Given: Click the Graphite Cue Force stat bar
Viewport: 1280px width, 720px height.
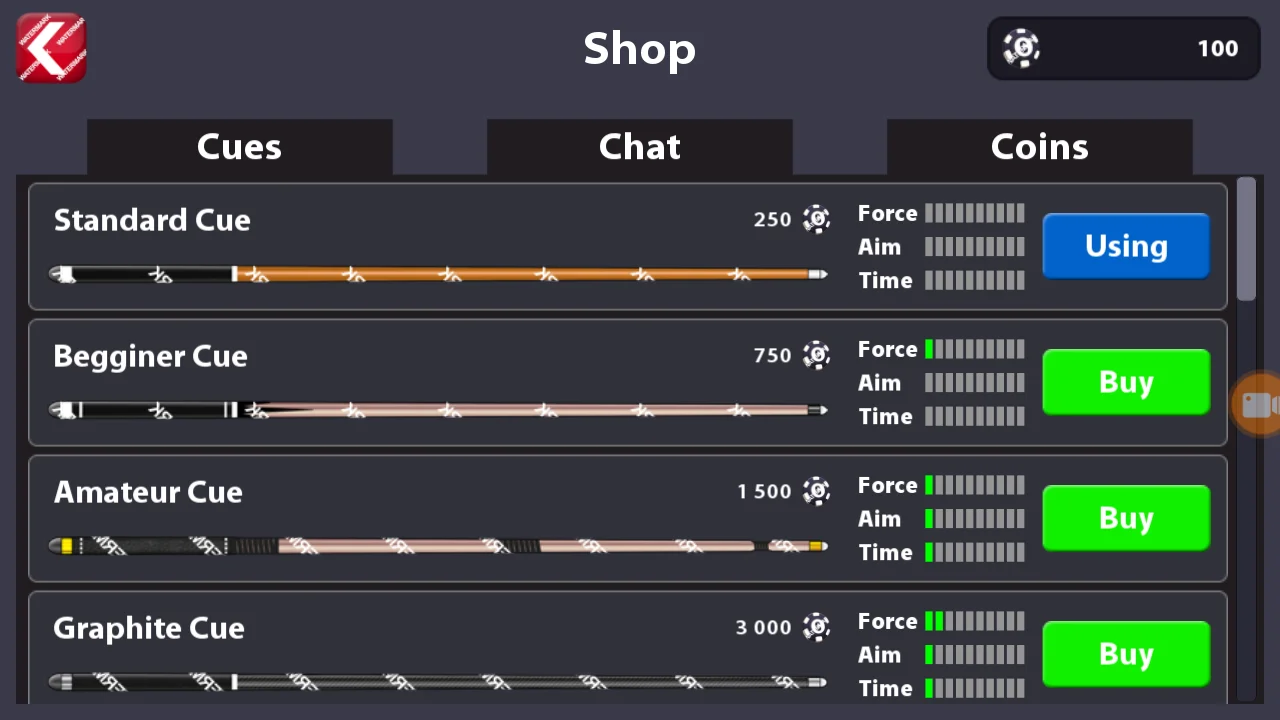Looking at the screenshot, I should tap(974, 621).
